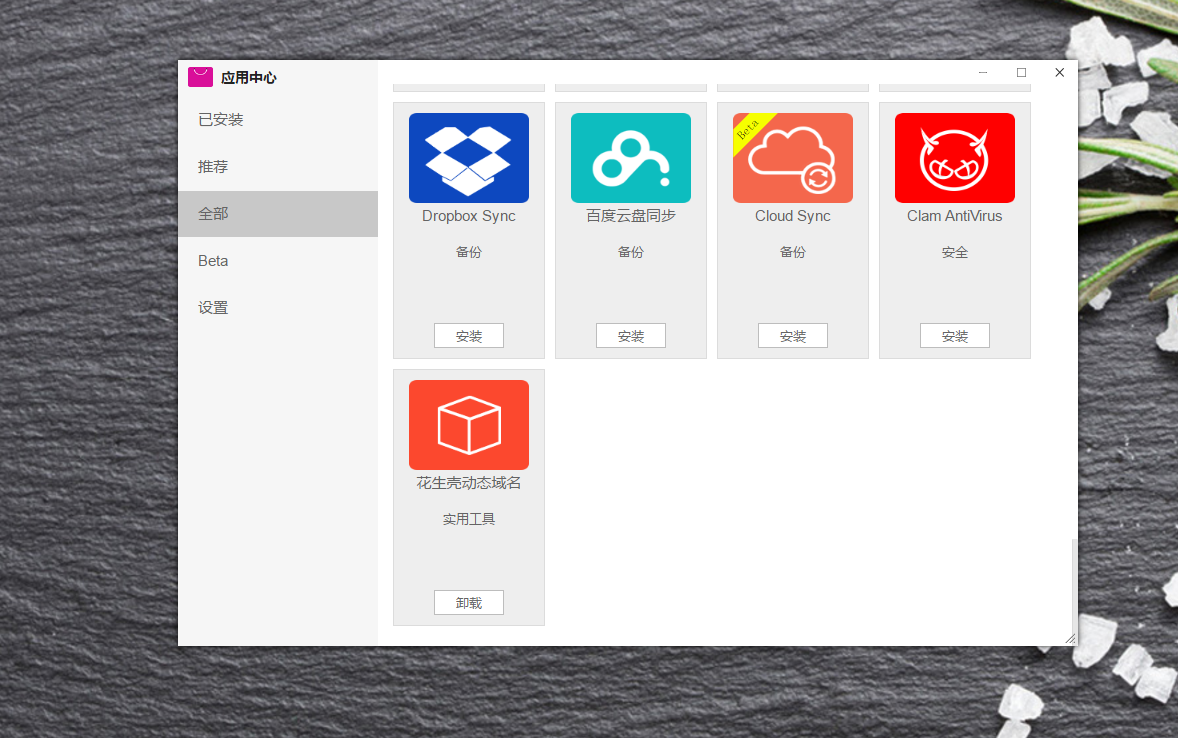Switch to the 已安装 tab
1178x738 pixels.
(x=221, y=120)
